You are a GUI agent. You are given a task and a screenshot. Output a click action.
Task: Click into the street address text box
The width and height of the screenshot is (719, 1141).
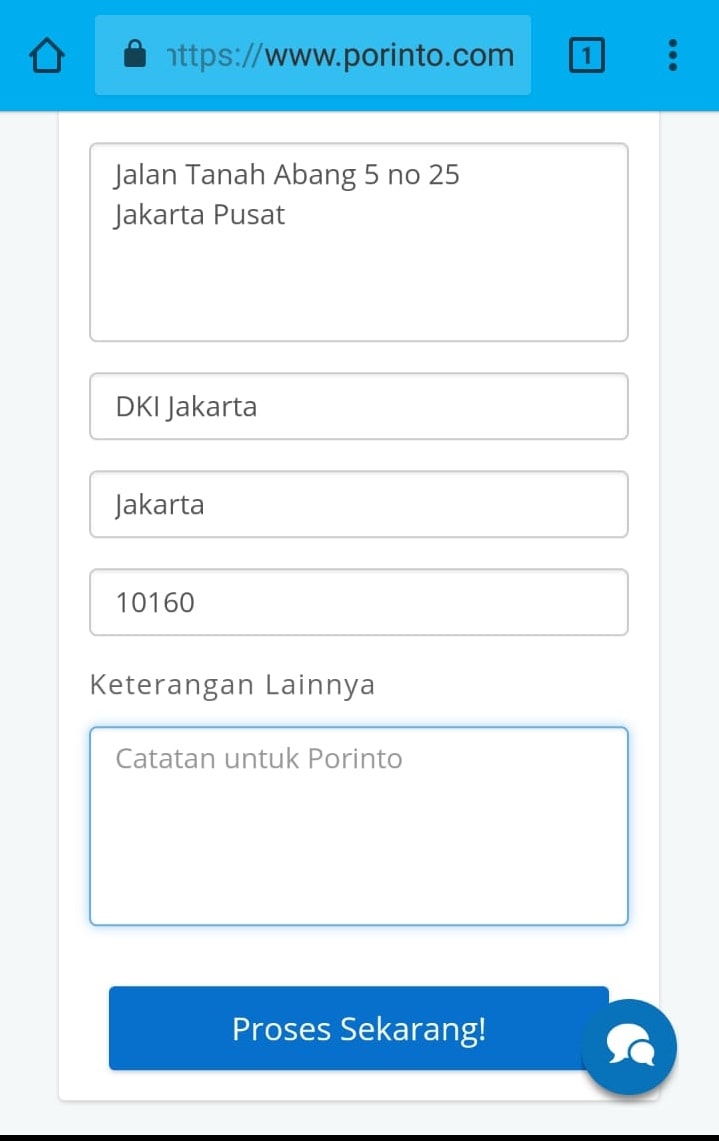click(x=359, y=242)
